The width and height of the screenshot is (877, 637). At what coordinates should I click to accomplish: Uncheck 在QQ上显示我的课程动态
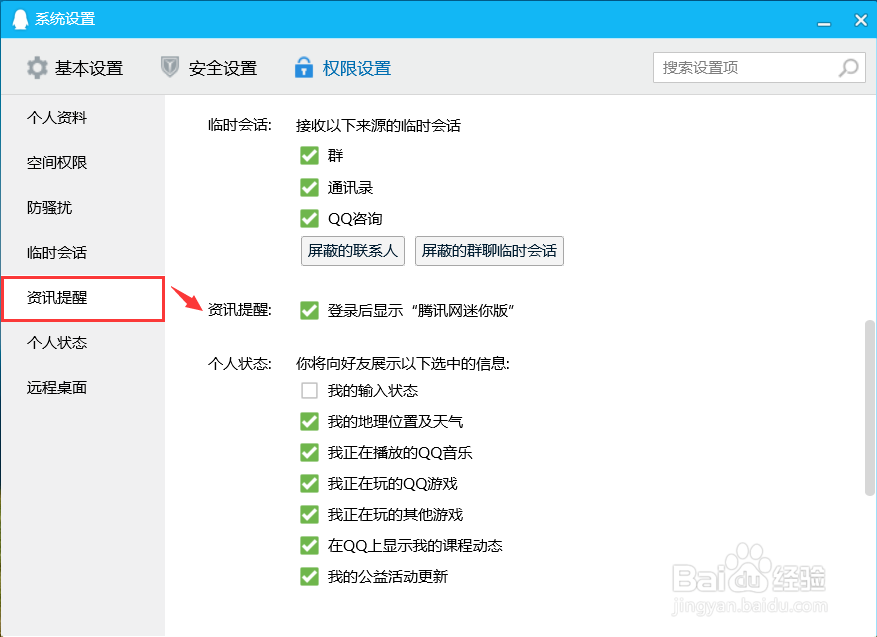point(309,545)
